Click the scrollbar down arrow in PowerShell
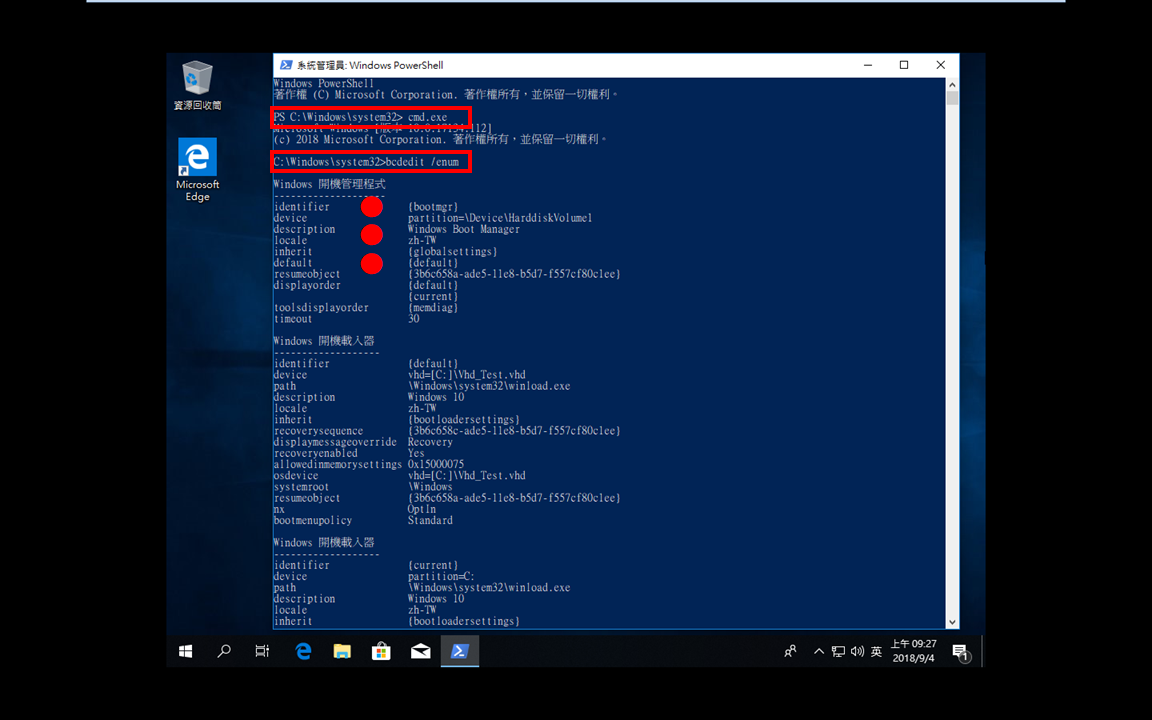This screenshot has height=720, width=1152. [952, 622]
